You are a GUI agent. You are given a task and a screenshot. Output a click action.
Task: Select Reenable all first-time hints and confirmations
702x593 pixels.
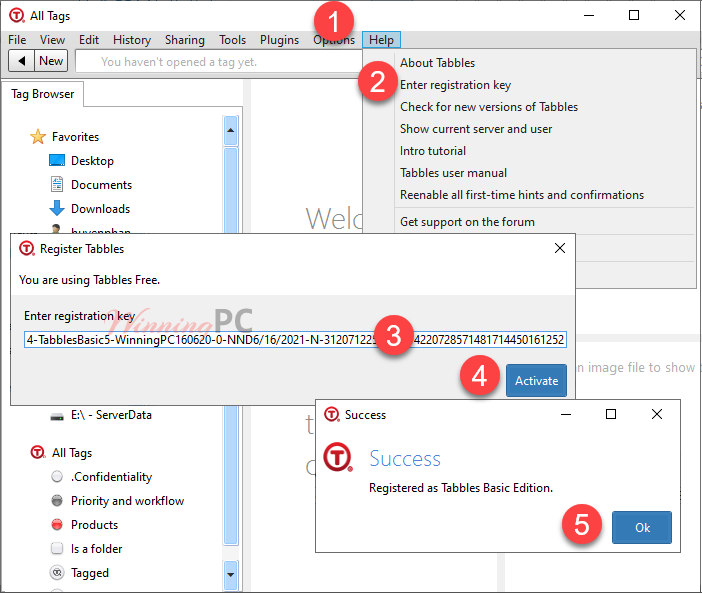[522, 195]
